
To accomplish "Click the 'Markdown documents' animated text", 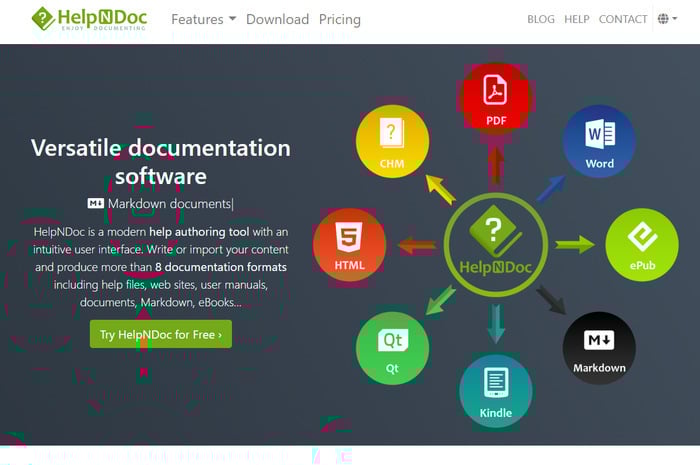I will (169, 204).
